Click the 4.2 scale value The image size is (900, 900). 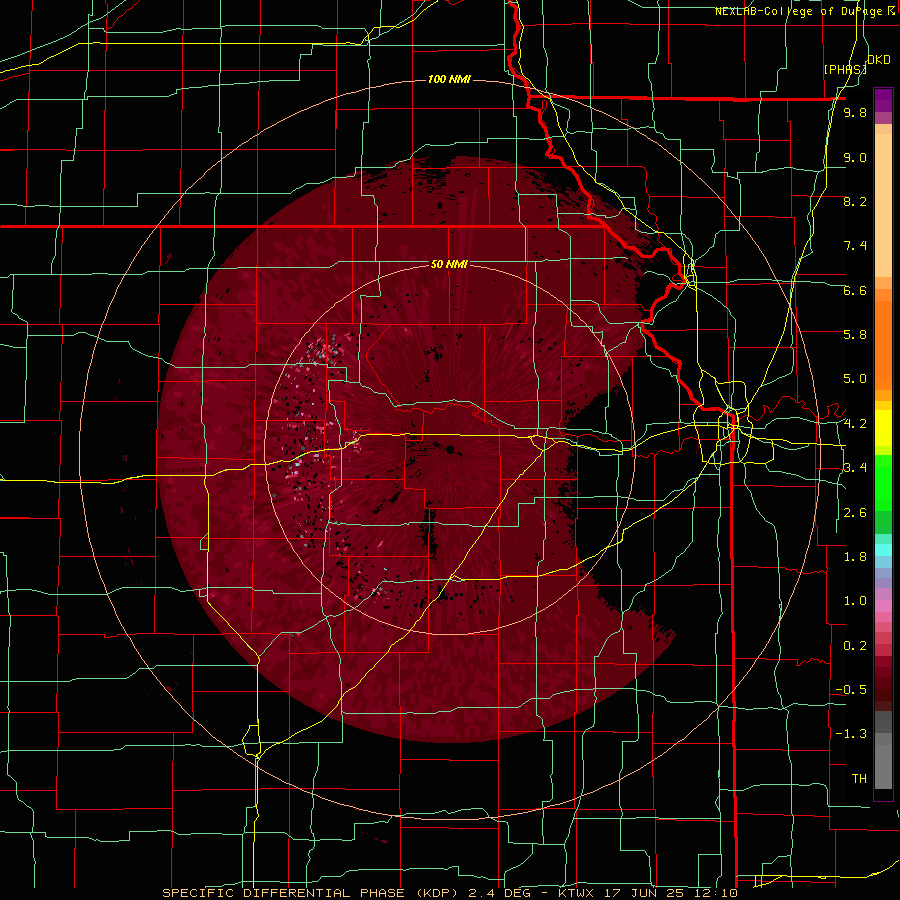tap(855, 424)
